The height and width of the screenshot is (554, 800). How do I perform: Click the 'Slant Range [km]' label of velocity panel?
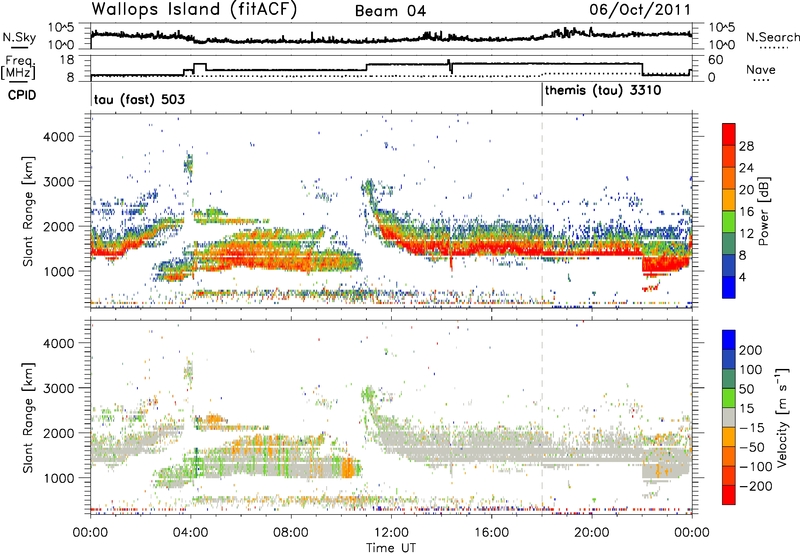click(28, 417)
